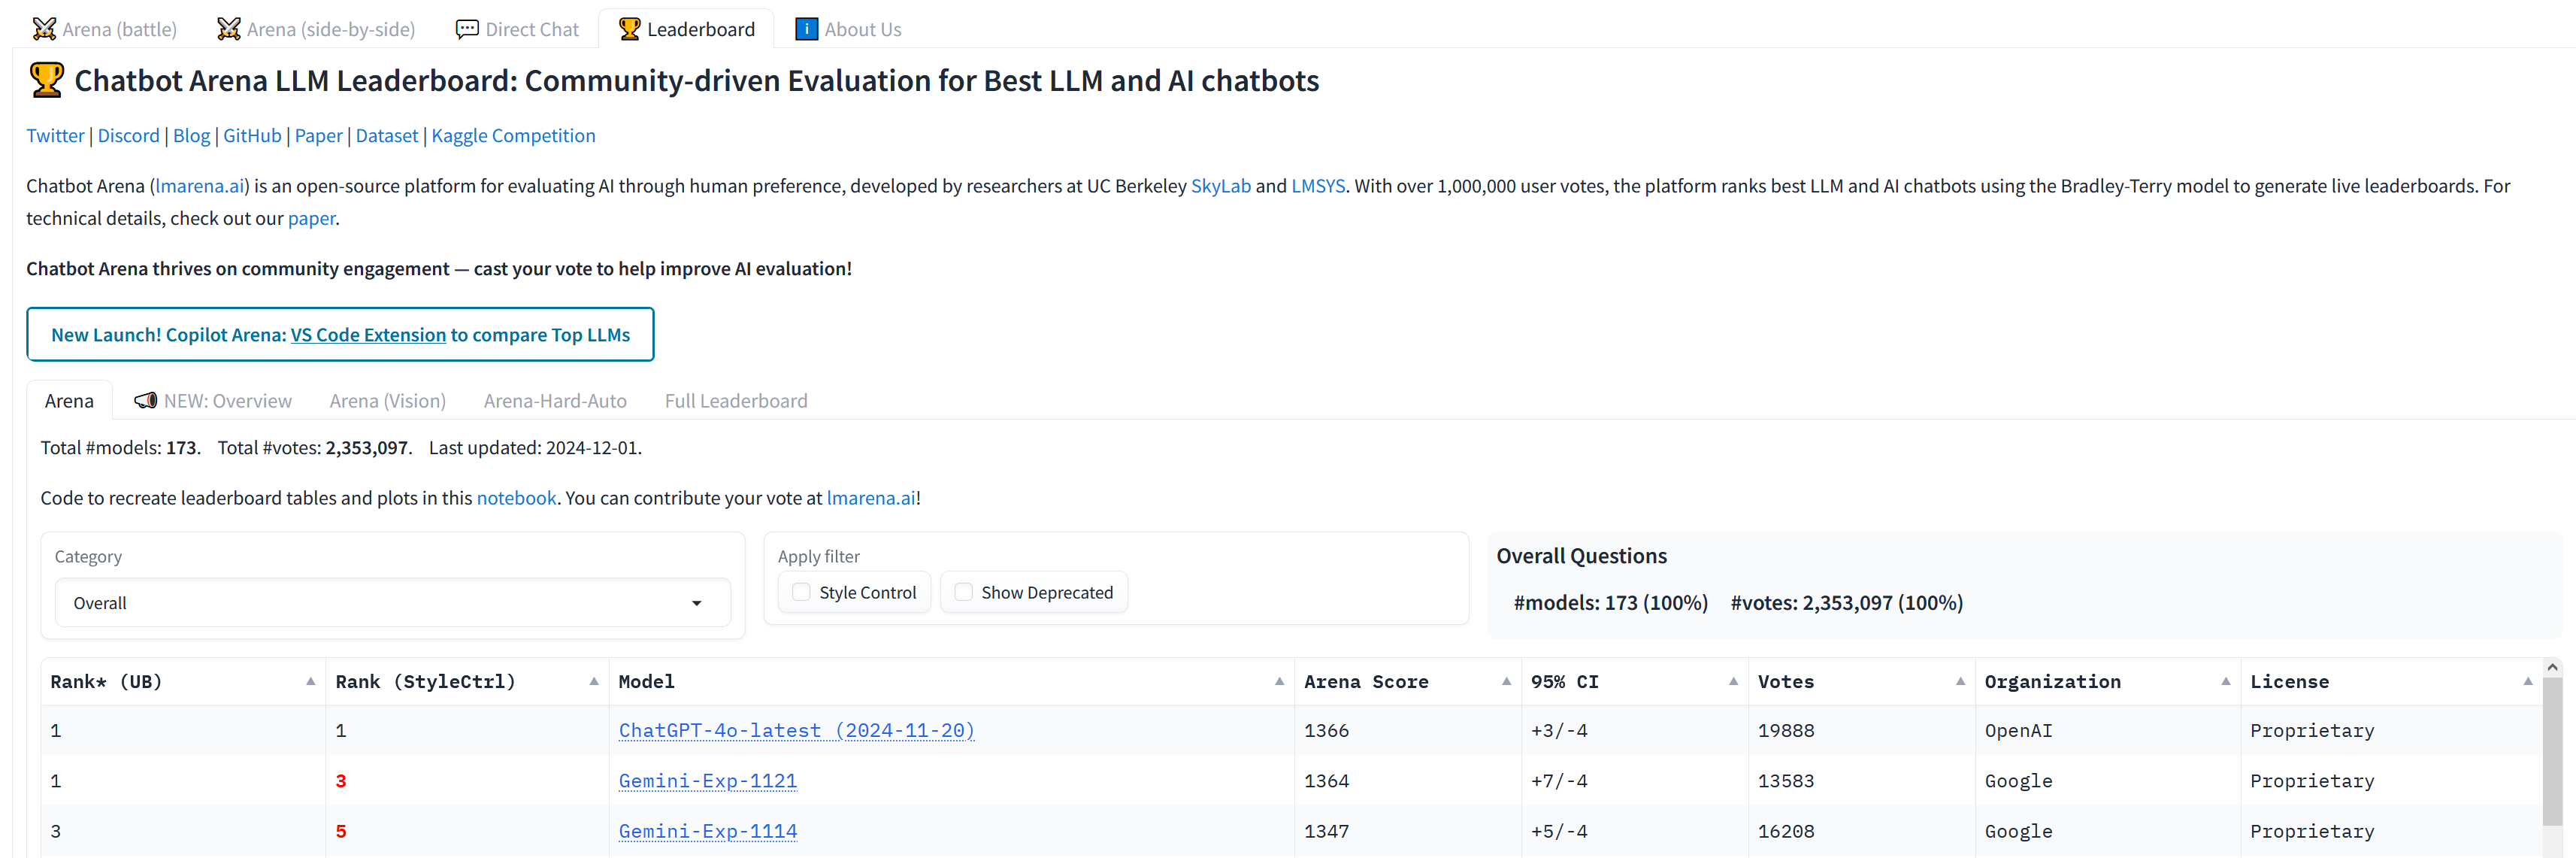
Task: Sort by Model column arrow
Action: click(1279, 681)
